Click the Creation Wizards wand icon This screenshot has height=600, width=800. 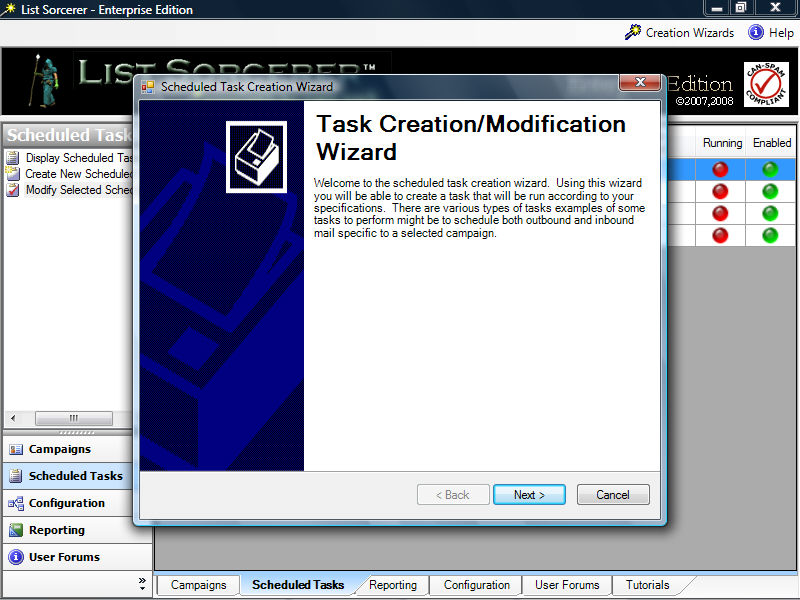click(632, 32)
